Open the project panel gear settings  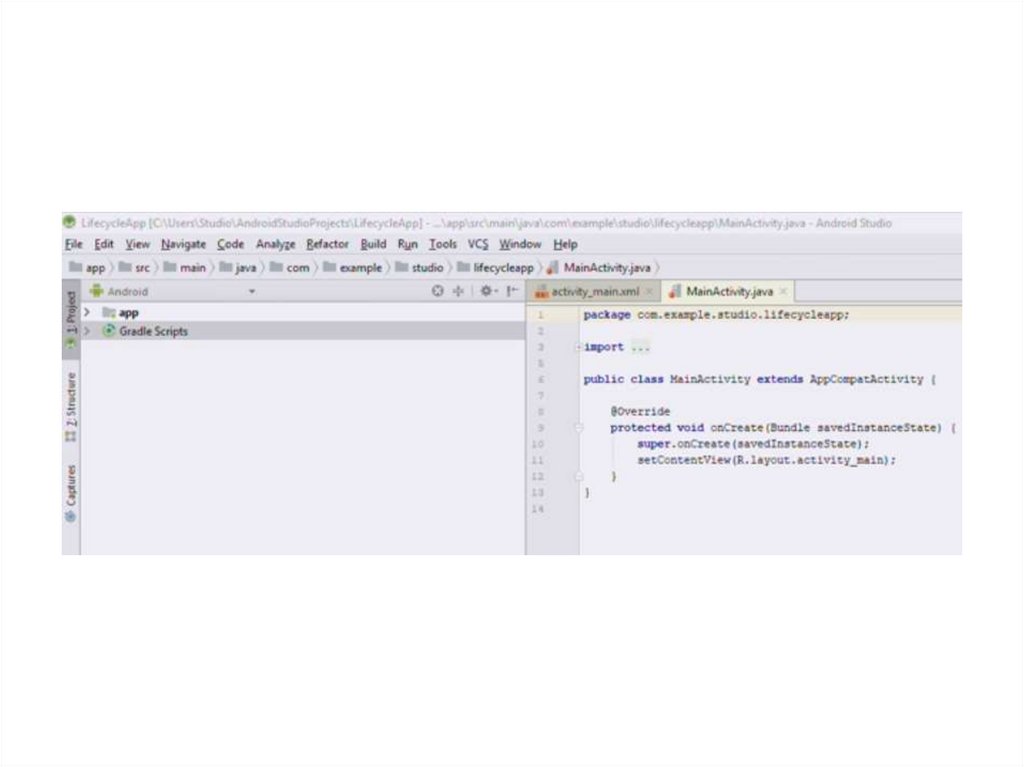click(x=488, y=291)
